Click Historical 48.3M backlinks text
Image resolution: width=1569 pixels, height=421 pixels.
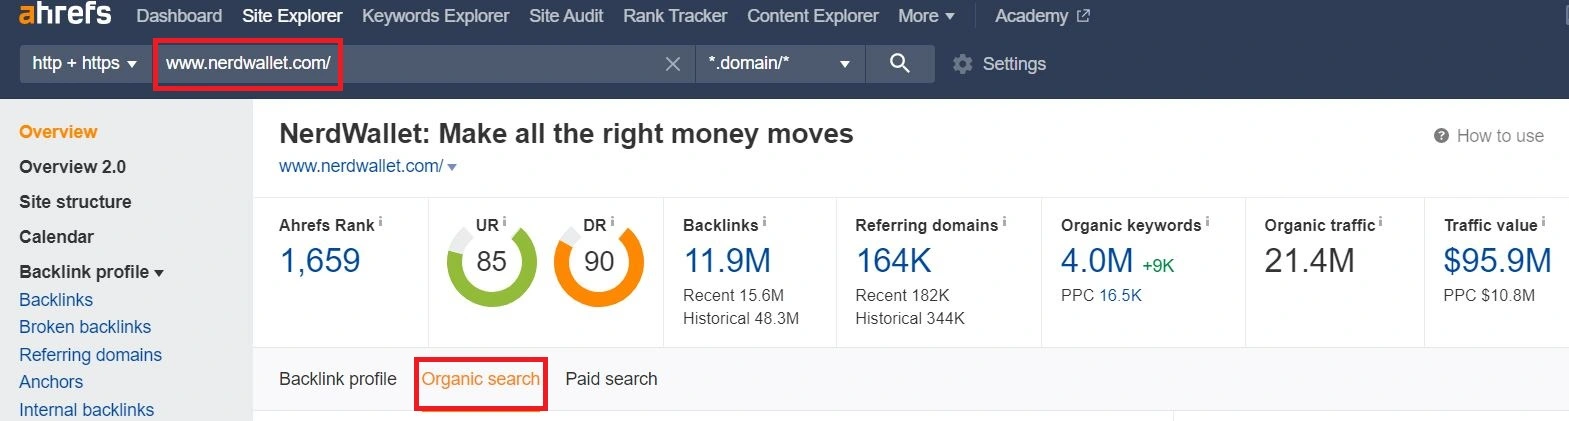(x=741, y=318)
